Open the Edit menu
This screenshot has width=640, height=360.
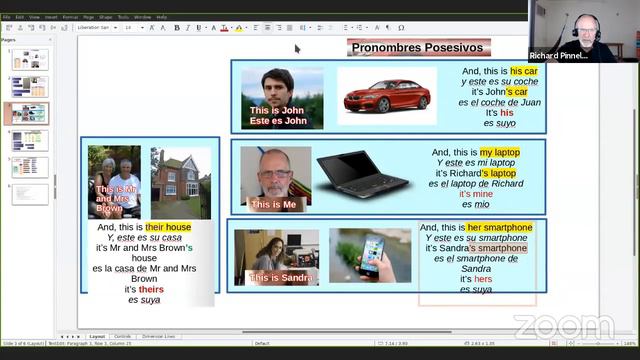point(20,17)
